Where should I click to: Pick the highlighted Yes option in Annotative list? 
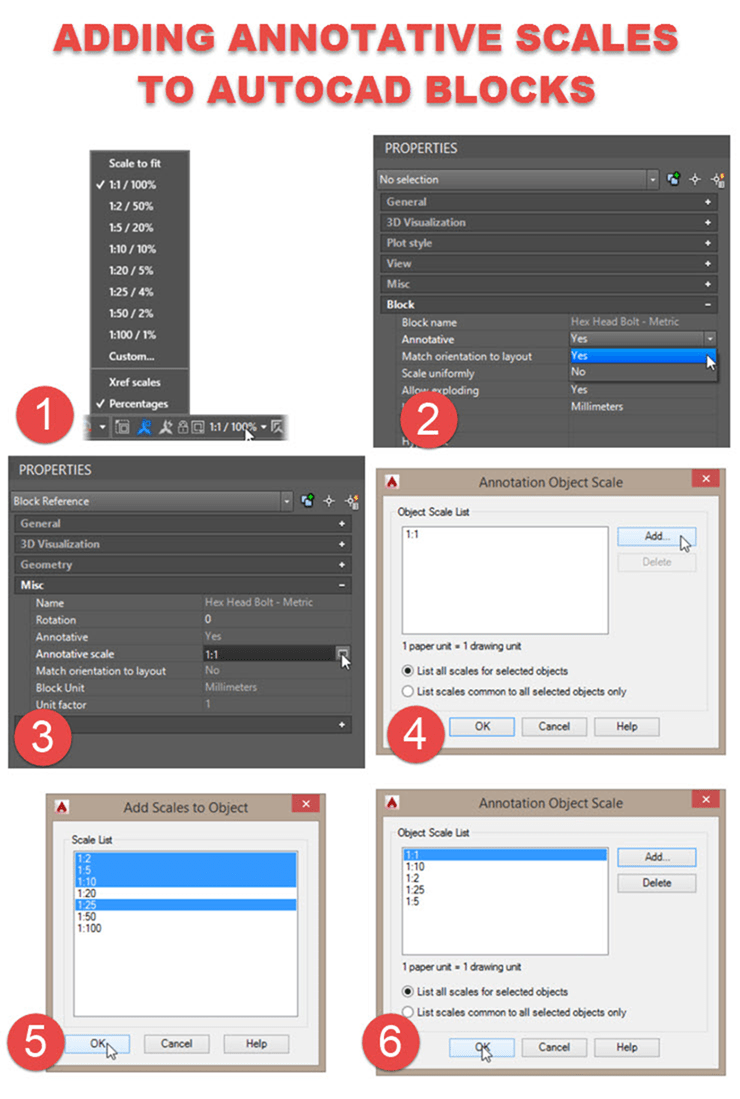[x=643, y=356]
